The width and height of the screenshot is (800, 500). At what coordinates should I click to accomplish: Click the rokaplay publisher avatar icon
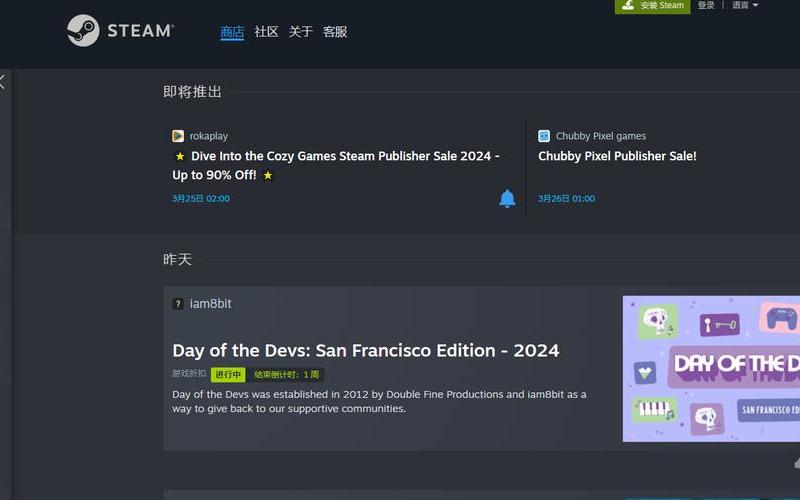[x=178, y=136]
